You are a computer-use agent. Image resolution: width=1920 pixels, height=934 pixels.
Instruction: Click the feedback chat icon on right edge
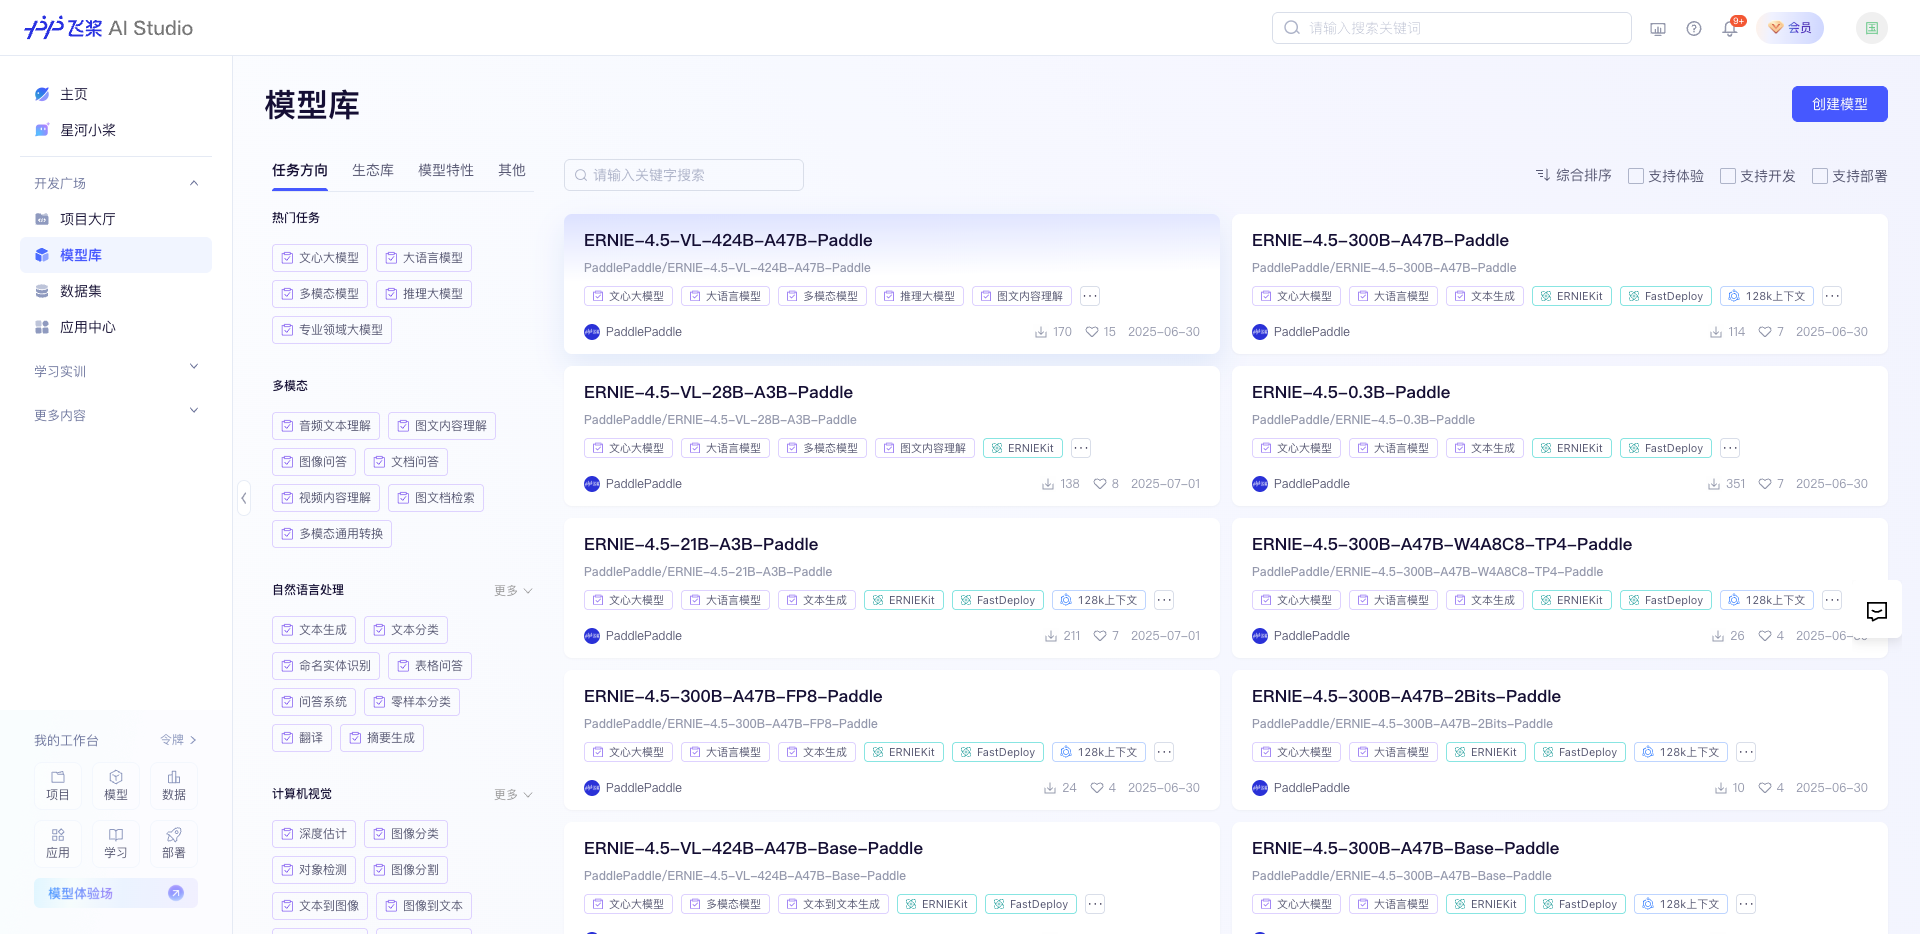(x=1877, y=610)
